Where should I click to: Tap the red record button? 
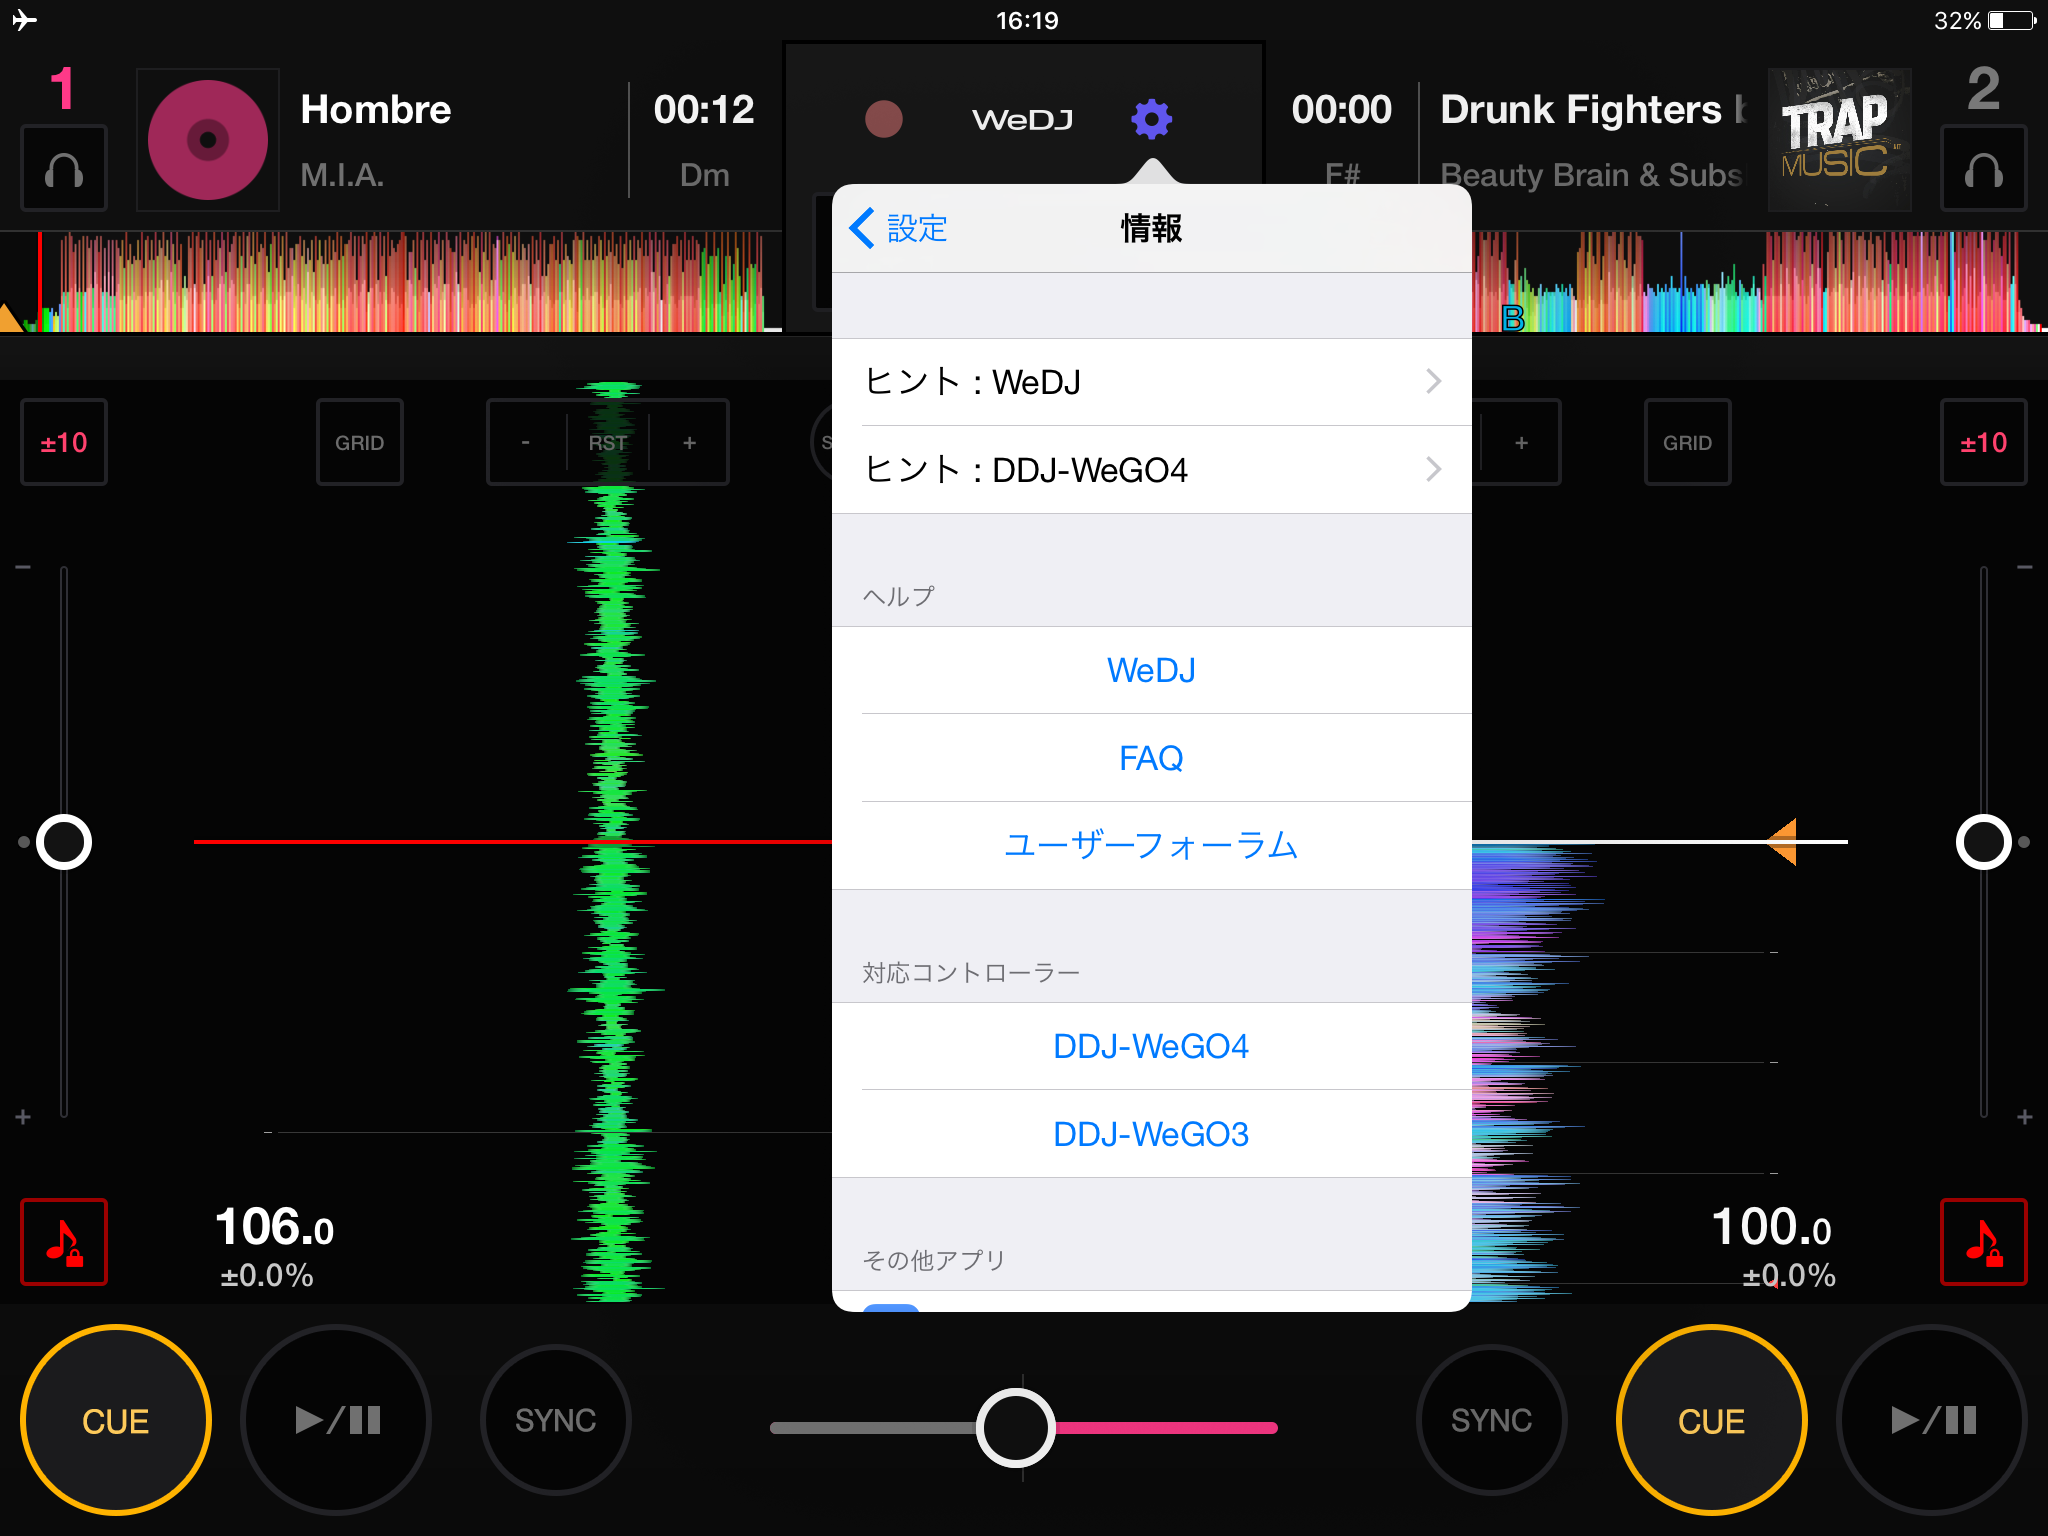pyautogui.click(x=883, y=119)
